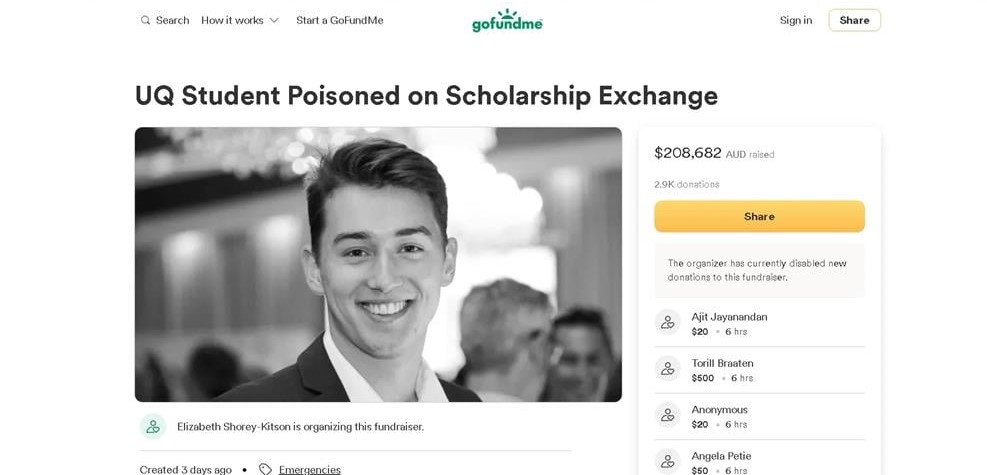Click the yellow Share button
This screenshot has width=987, height=475.
759,216
